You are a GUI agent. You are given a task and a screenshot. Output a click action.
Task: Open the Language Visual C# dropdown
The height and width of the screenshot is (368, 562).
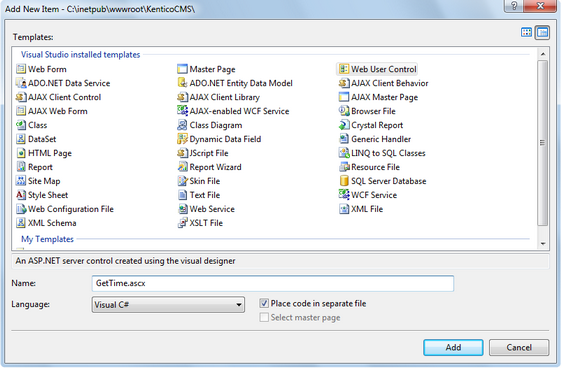168,305
